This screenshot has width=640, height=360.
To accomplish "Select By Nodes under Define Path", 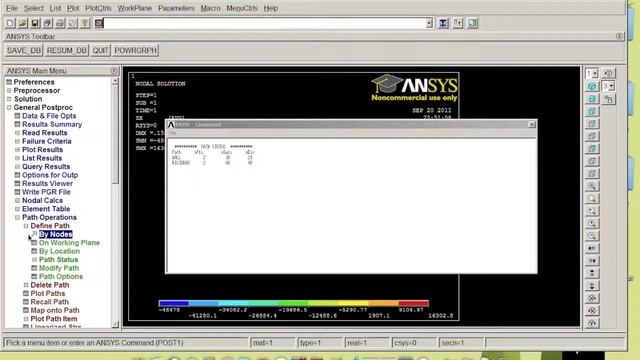I will (x=56, y=234).
